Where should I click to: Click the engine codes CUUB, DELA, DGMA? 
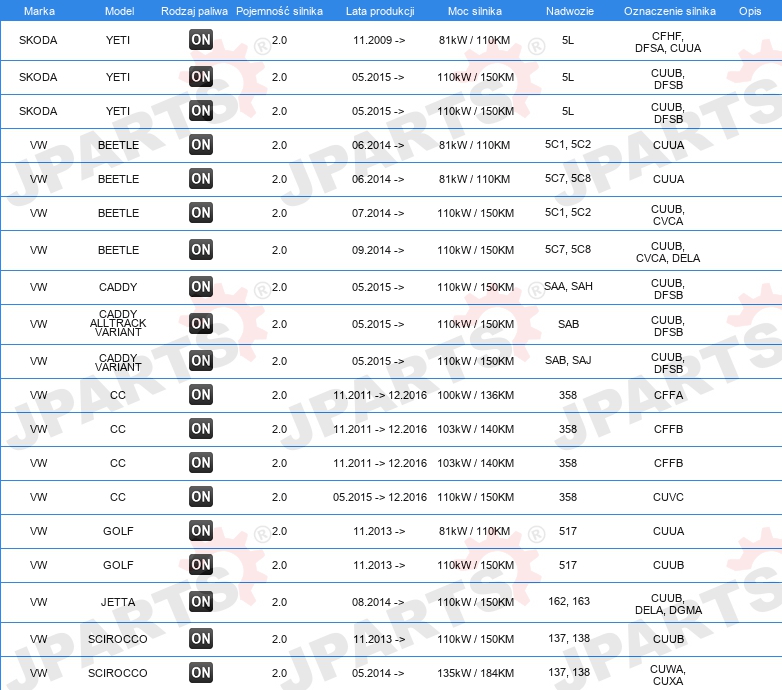668,604
